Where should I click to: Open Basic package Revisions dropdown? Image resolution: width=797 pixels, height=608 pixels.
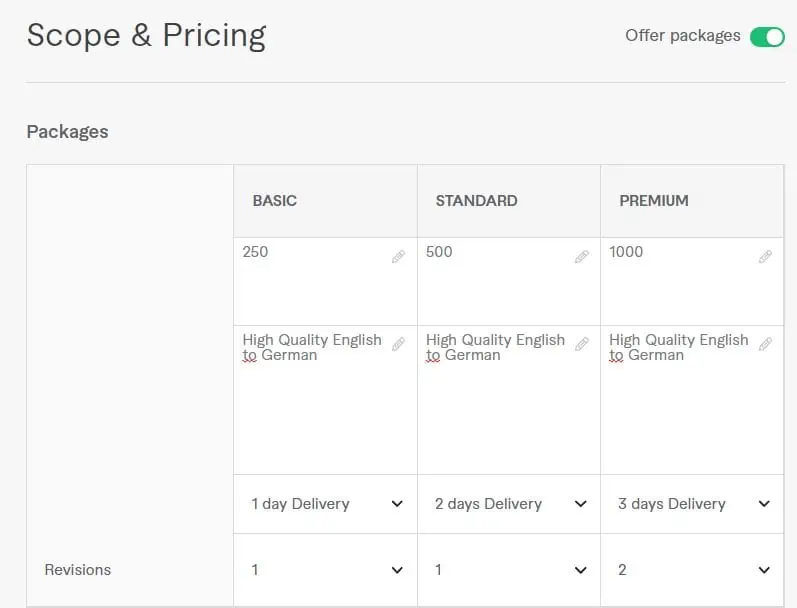[325, 570]
